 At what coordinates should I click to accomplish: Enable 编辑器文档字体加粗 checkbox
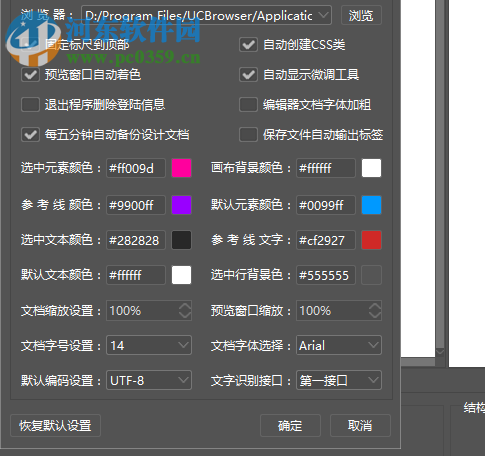[x=248, y=105]
